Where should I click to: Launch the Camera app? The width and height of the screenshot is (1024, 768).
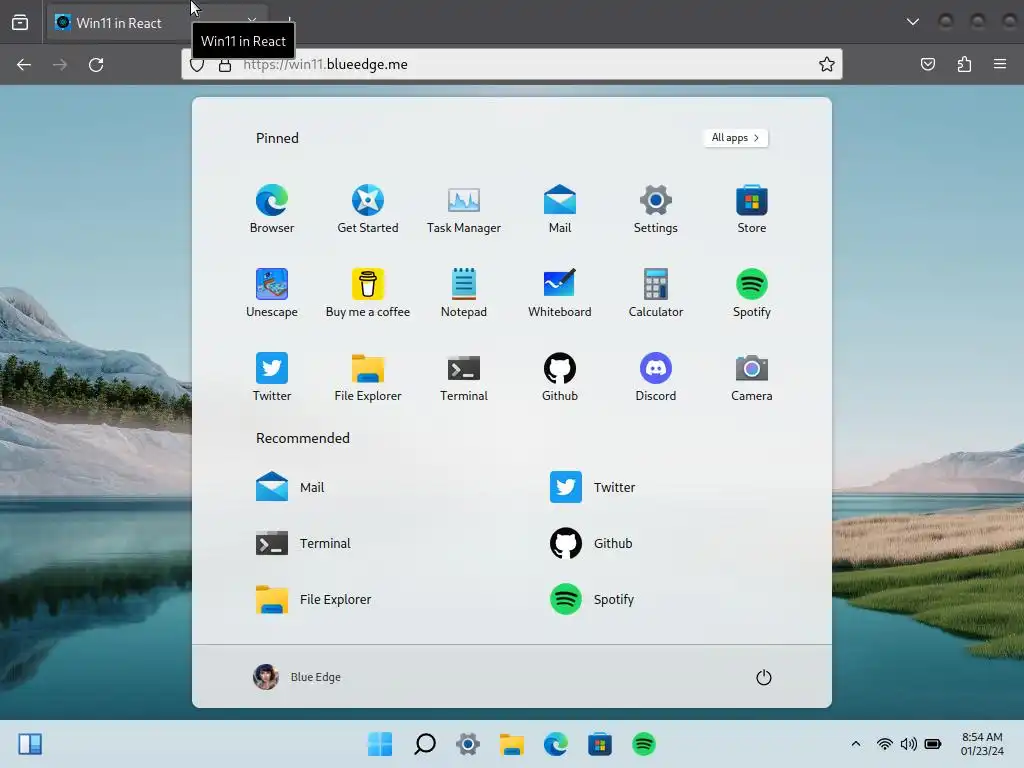coord(752,377)
